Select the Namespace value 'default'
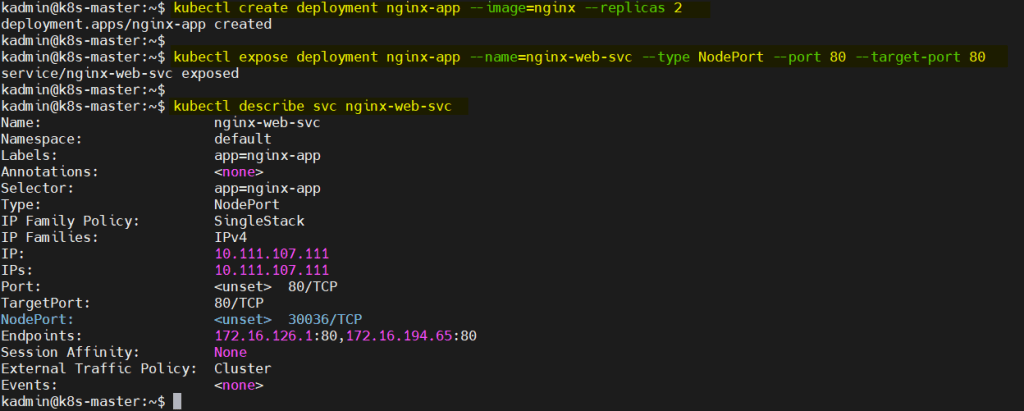The height and width of the screenshot is (411, 1024). (242, 139)
